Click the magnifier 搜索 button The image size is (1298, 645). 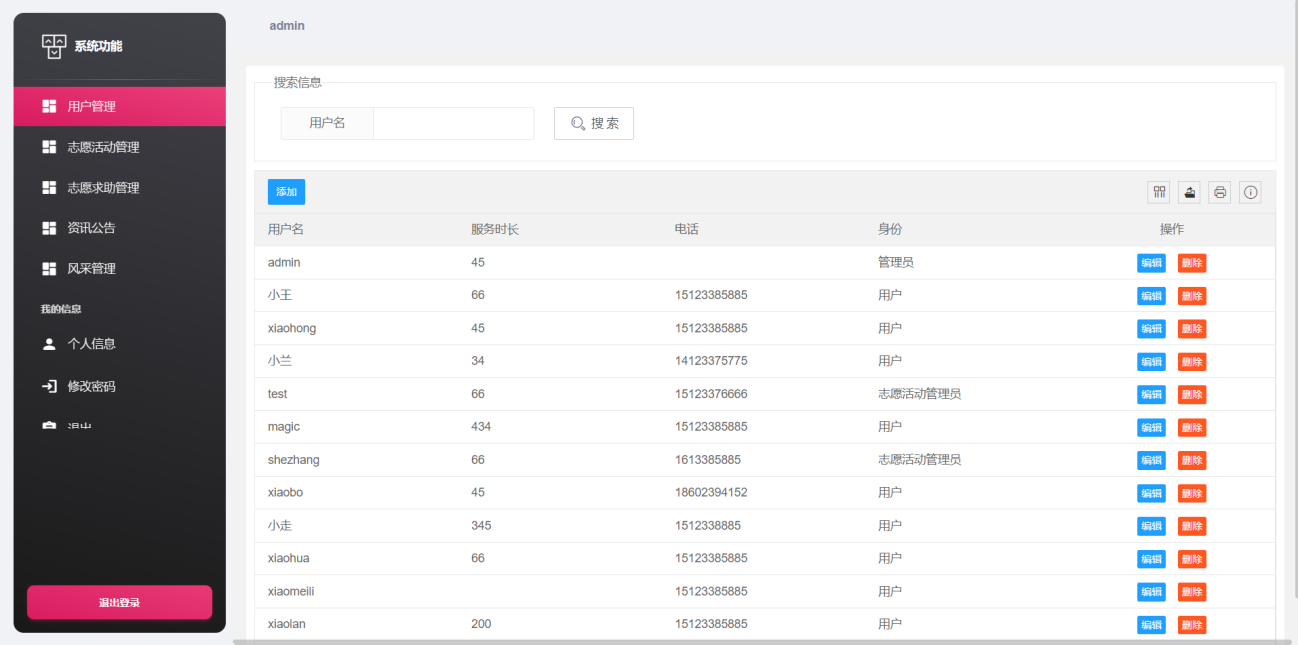pyautogui.click(x=594, y=123)
